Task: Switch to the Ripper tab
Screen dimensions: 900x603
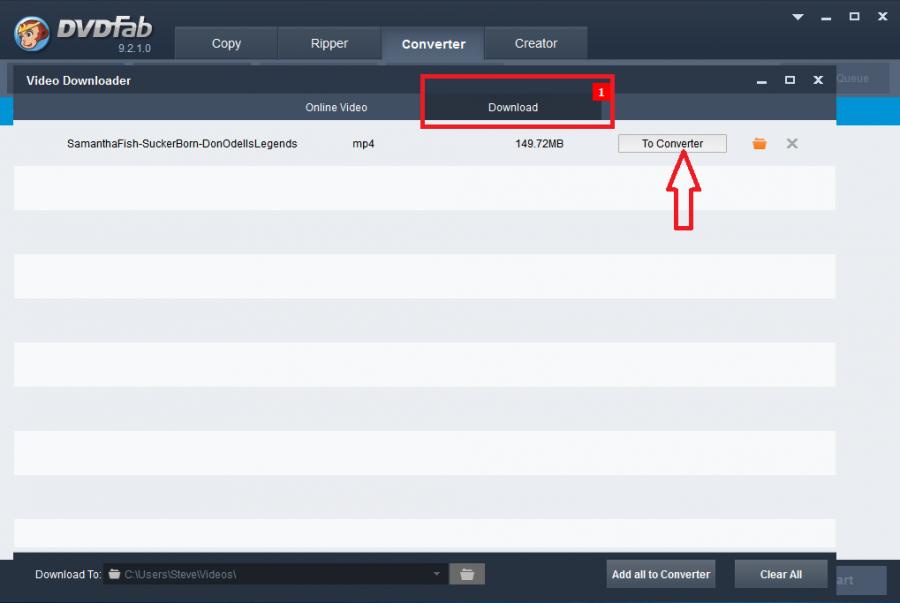Action: tap(329, 43)
